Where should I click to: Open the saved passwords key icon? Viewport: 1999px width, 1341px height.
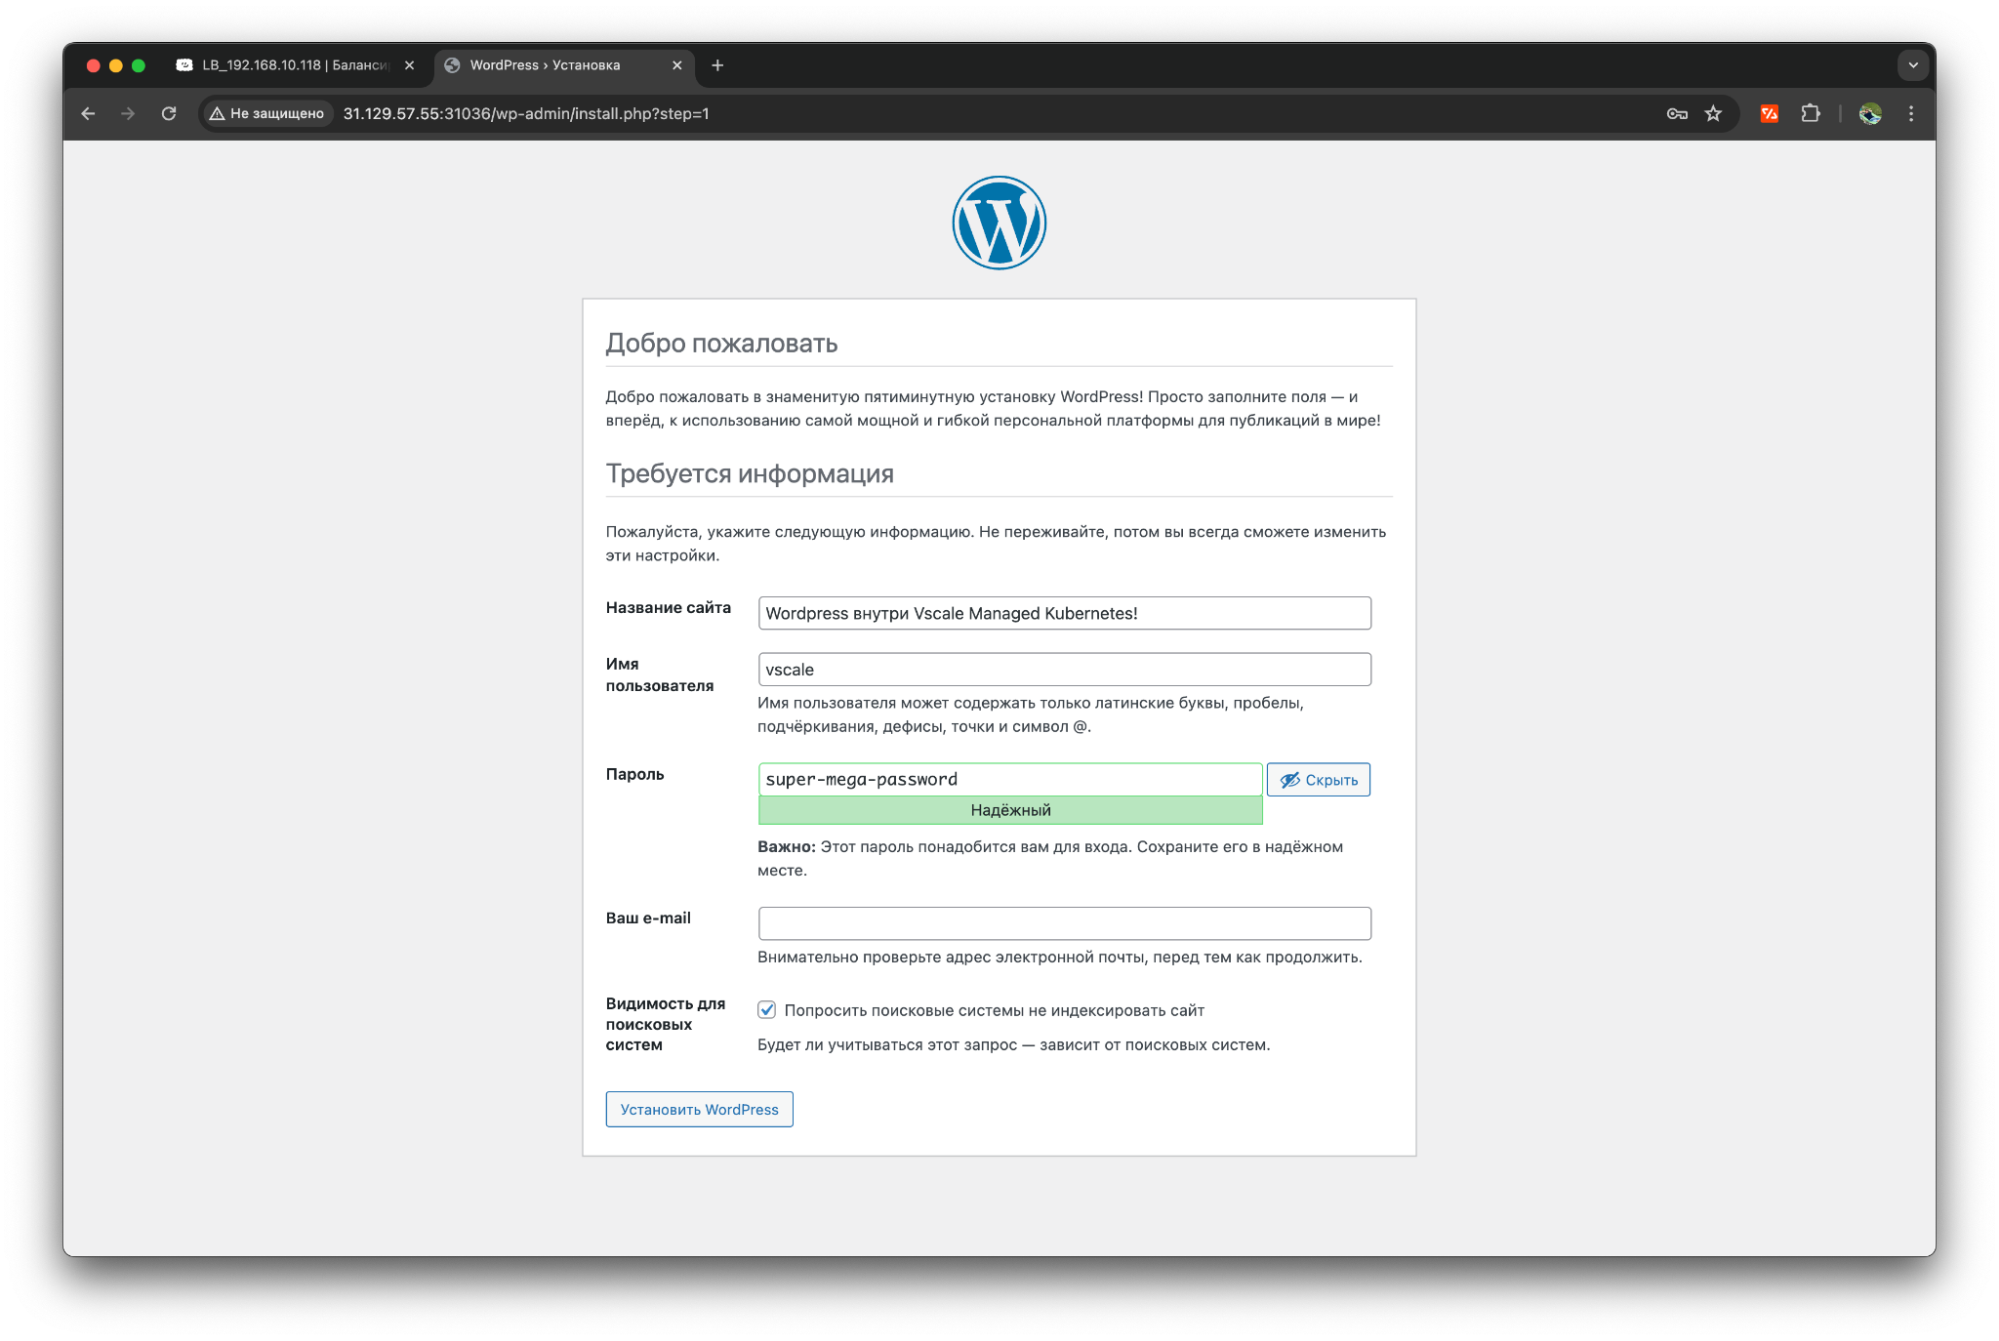click(x=1677, y=114)
